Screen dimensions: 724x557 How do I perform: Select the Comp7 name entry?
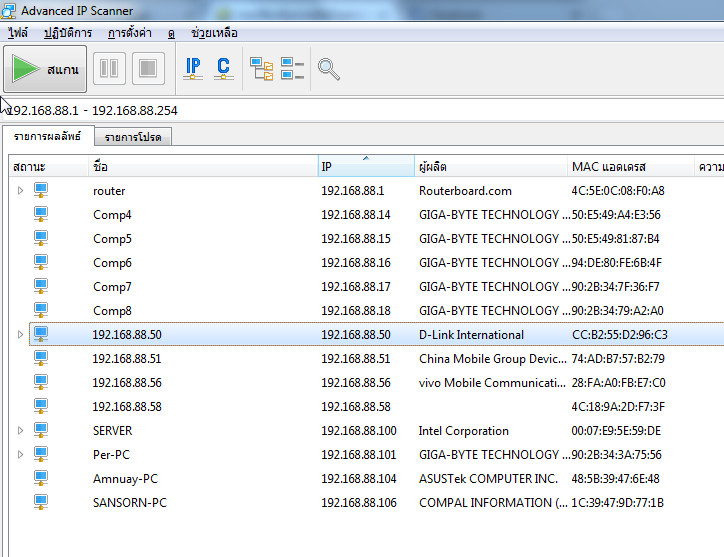click(112, 287)
